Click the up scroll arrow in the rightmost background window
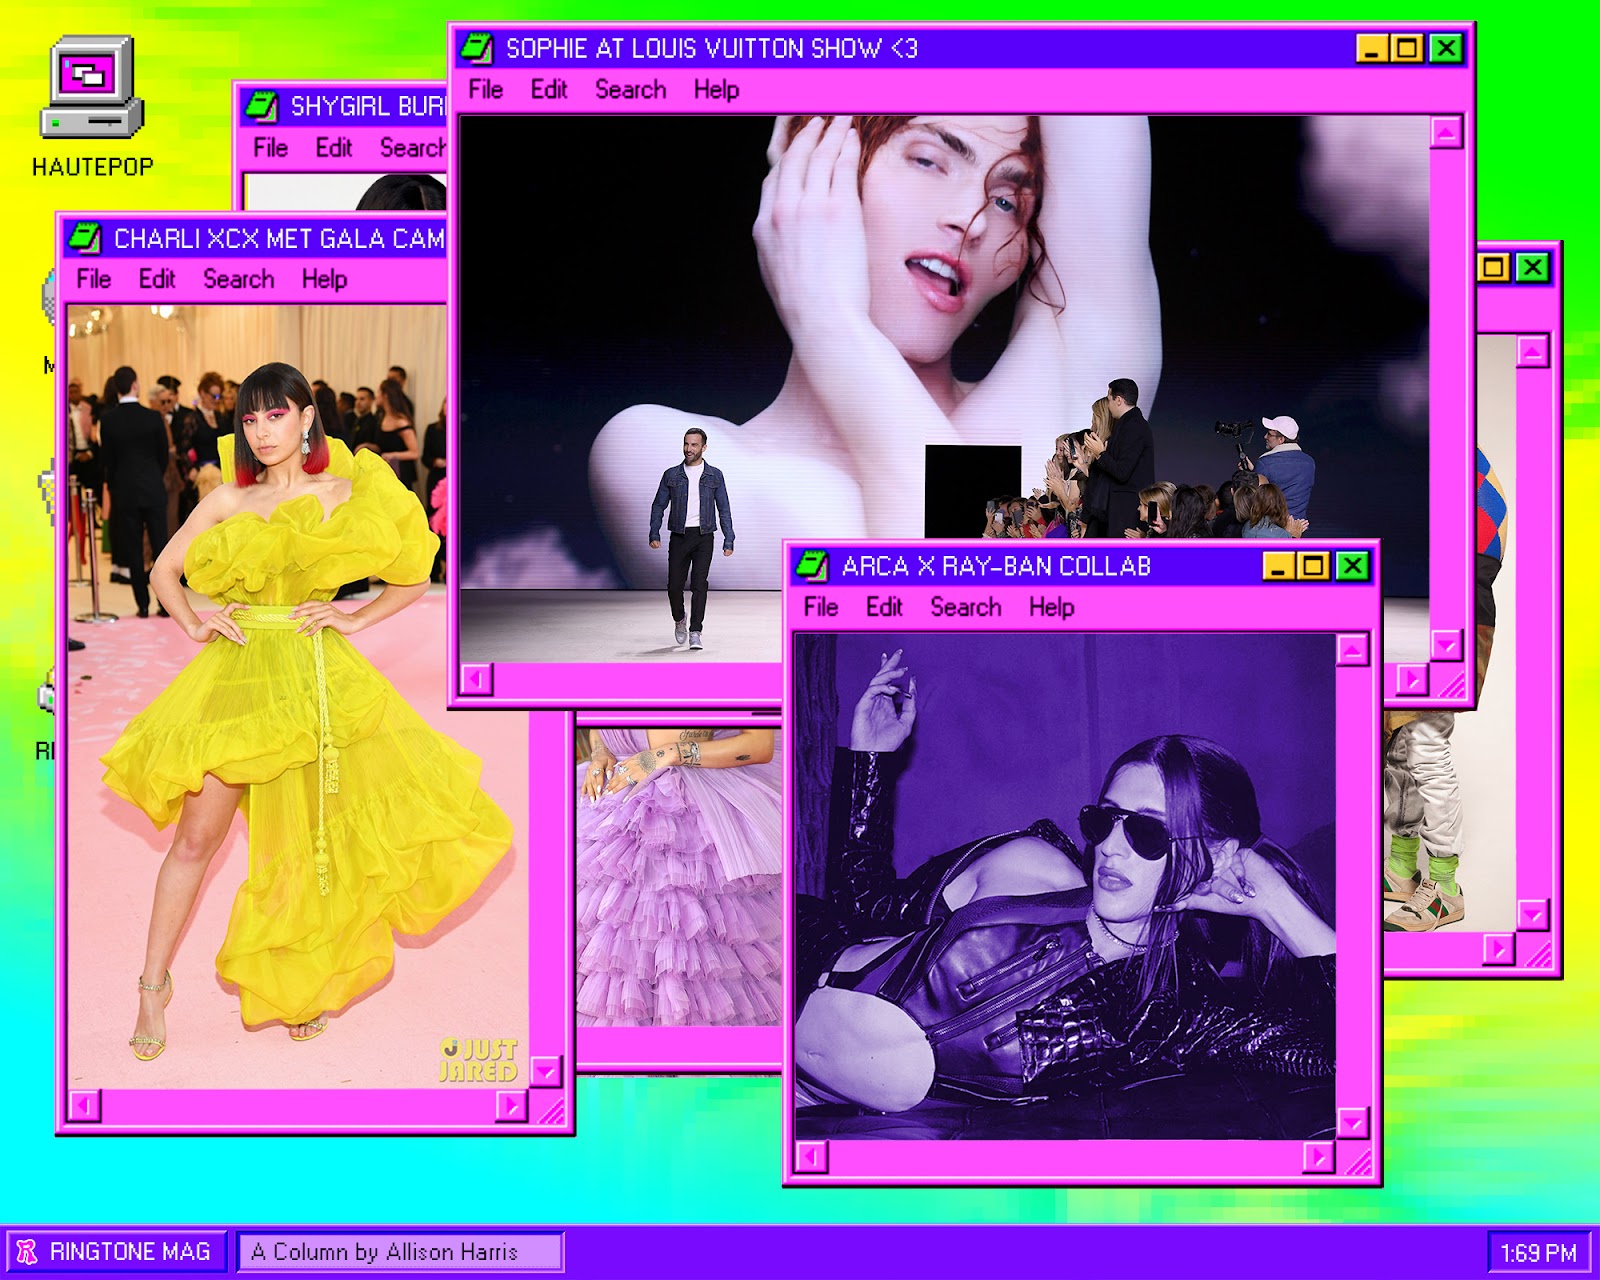Viewport: 1600px width, 1280px height. coord(1533,352)
